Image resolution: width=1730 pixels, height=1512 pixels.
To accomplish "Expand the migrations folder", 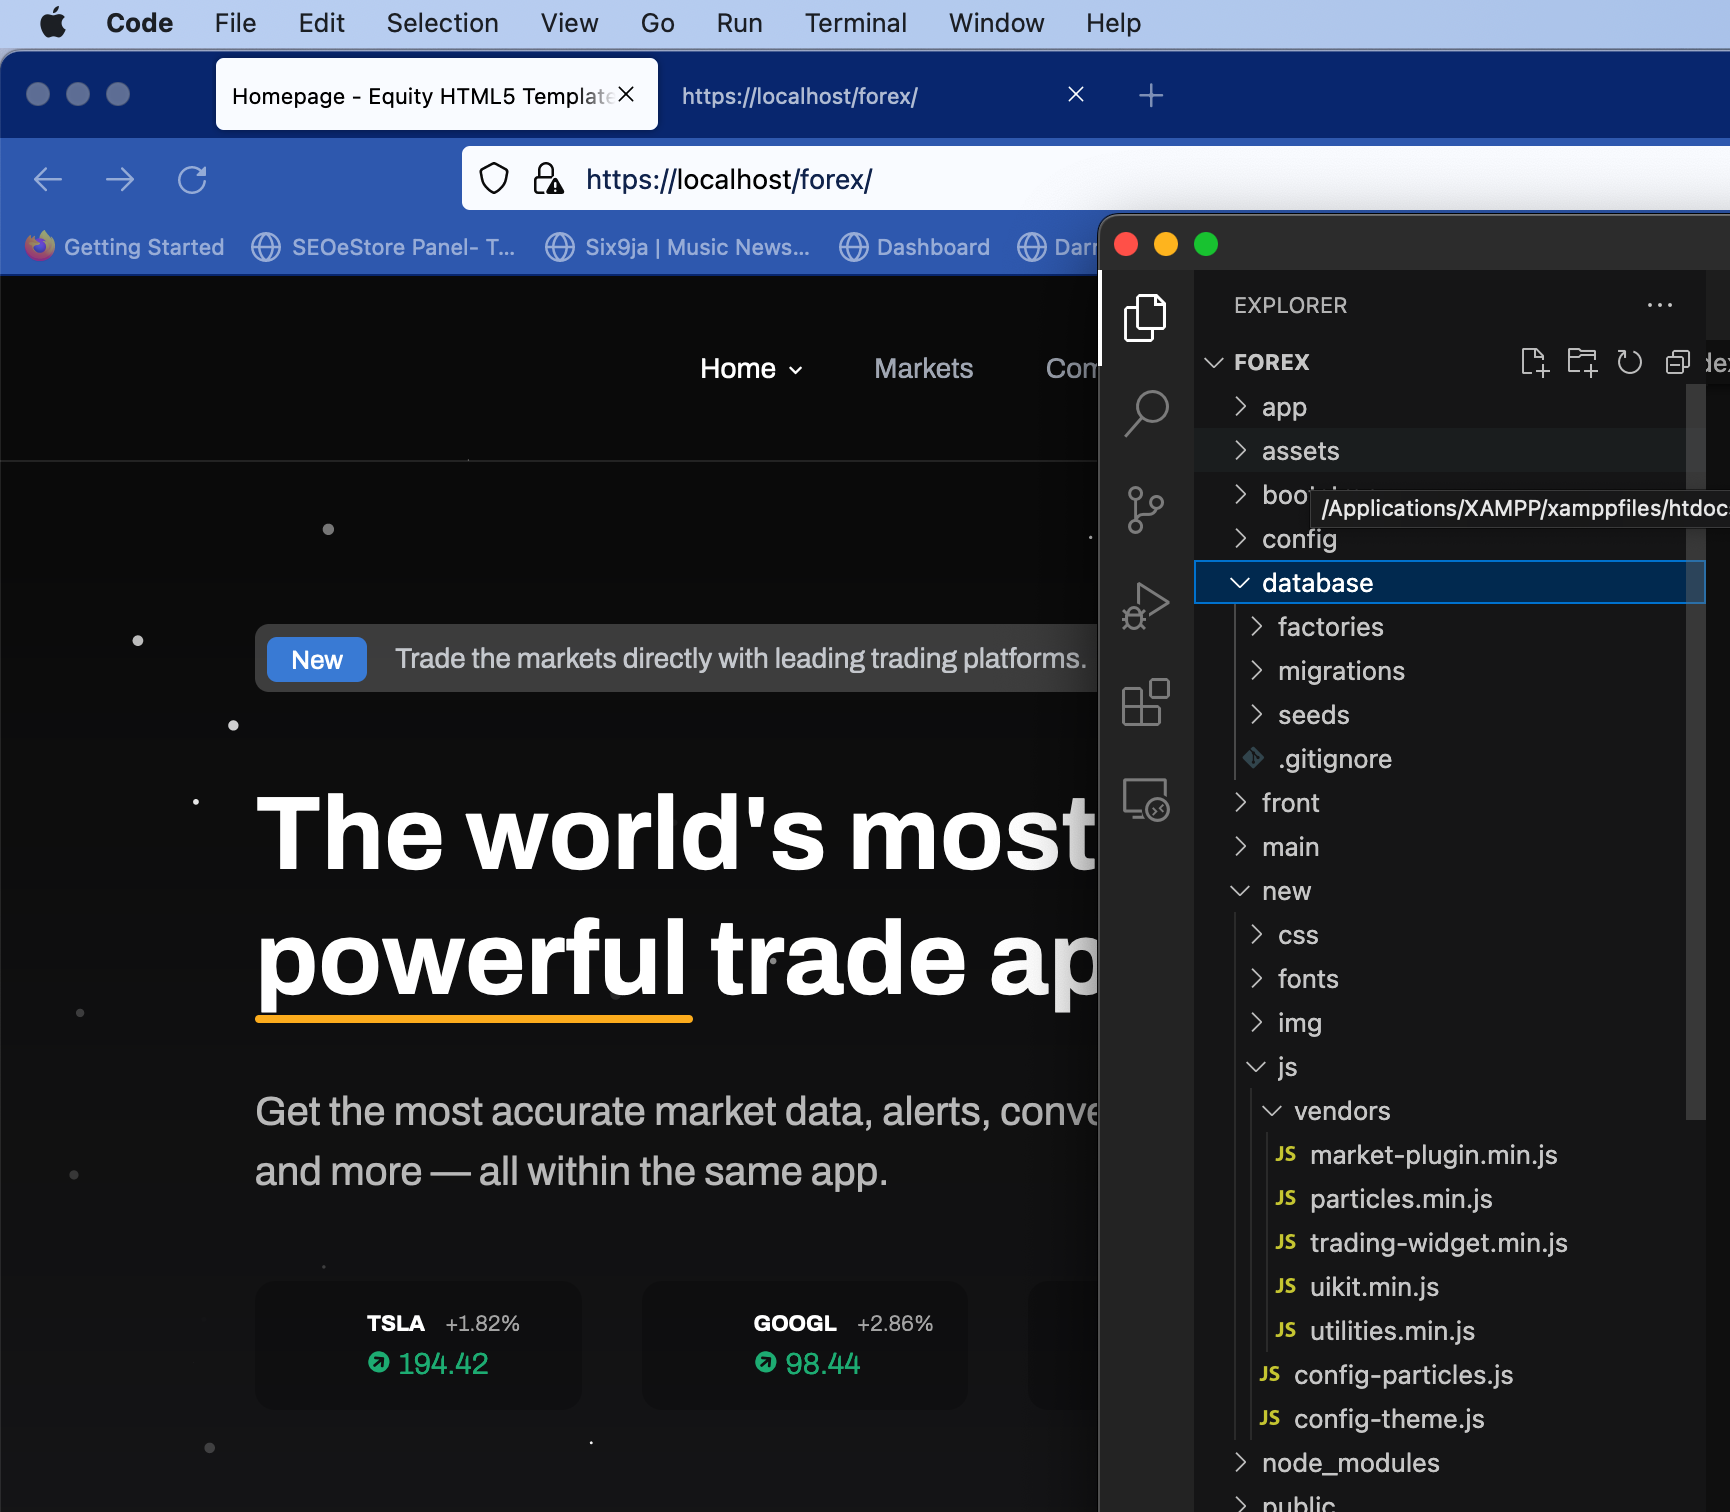I will [x=1340, y=671].
